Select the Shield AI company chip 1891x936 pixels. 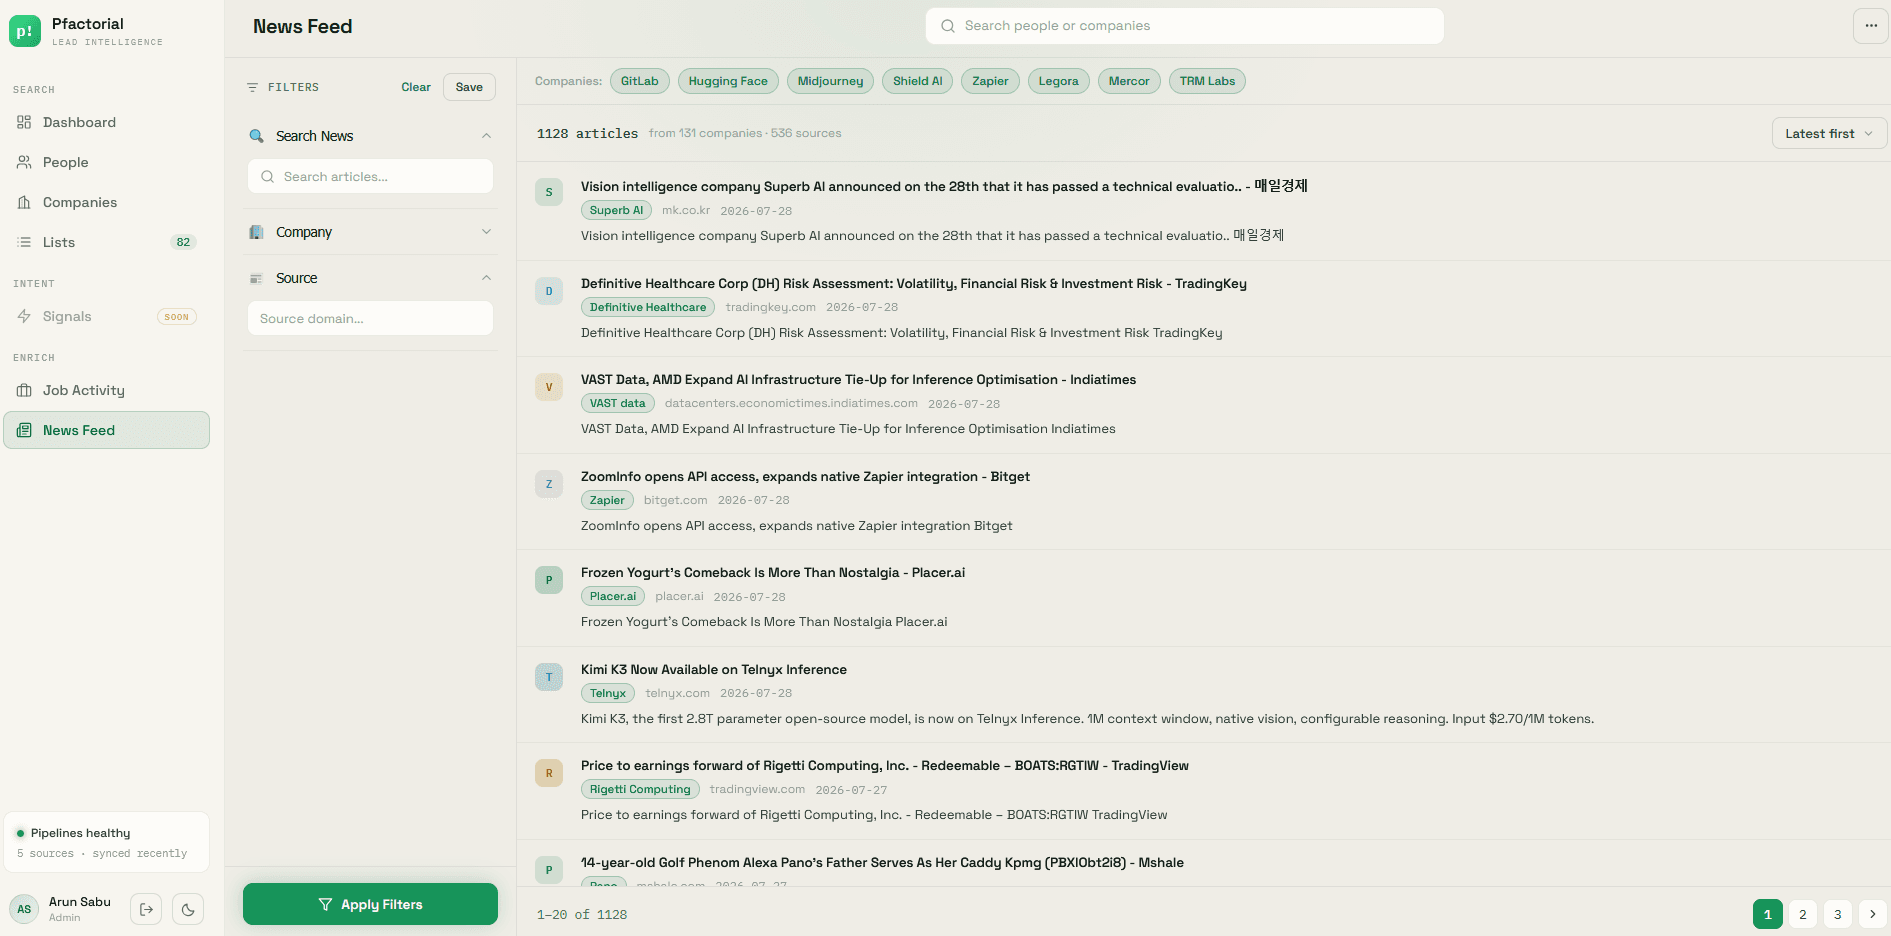[x=917, y=81]
